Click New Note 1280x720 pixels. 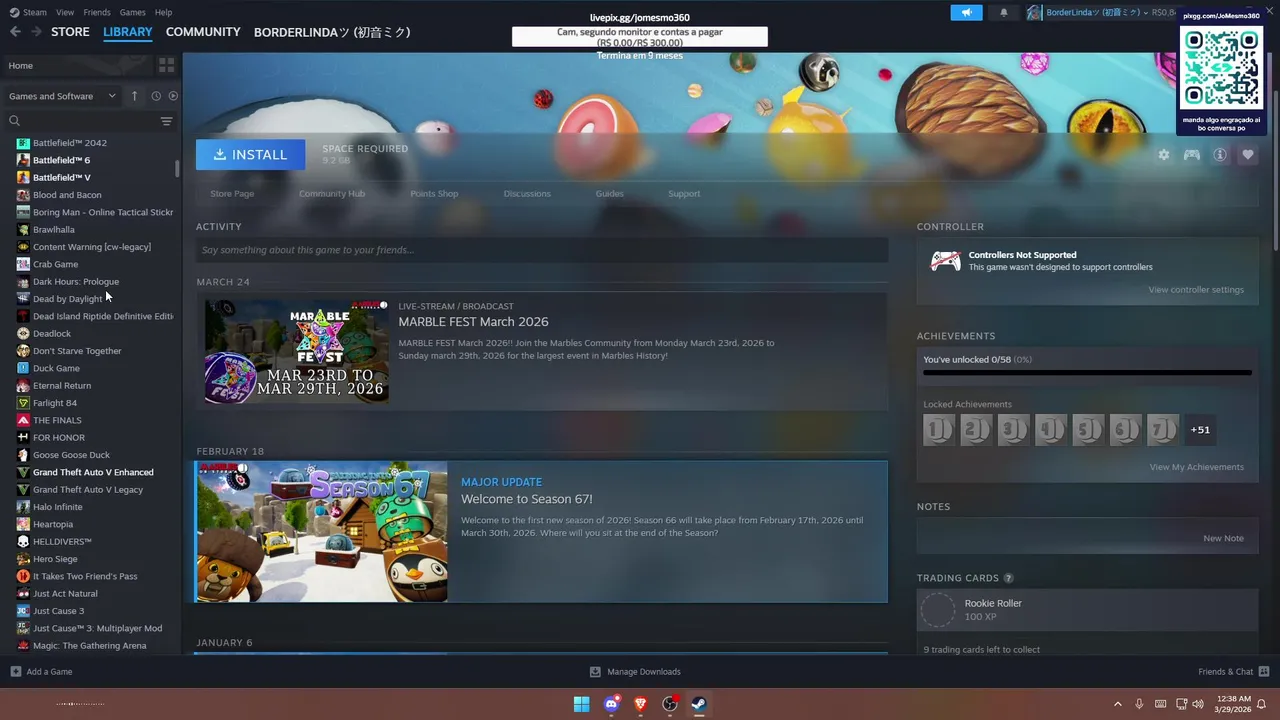click(1223, 538)
